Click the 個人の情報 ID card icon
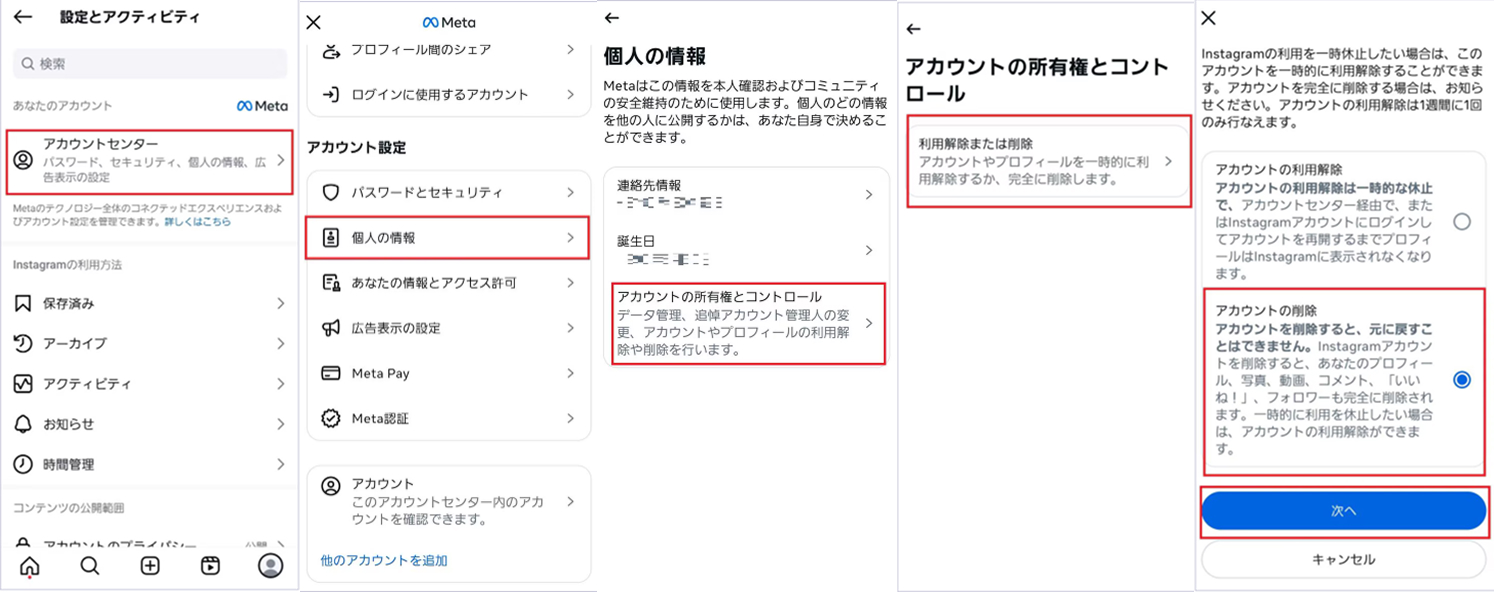The image size is (1494, 592). (x=330, y=238)
